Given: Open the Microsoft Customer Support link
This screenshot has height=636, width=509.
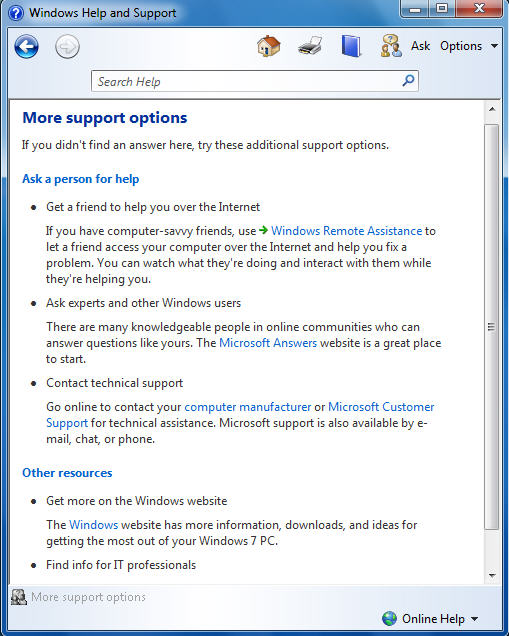Looking at the screenshot, I should point(381,407).
